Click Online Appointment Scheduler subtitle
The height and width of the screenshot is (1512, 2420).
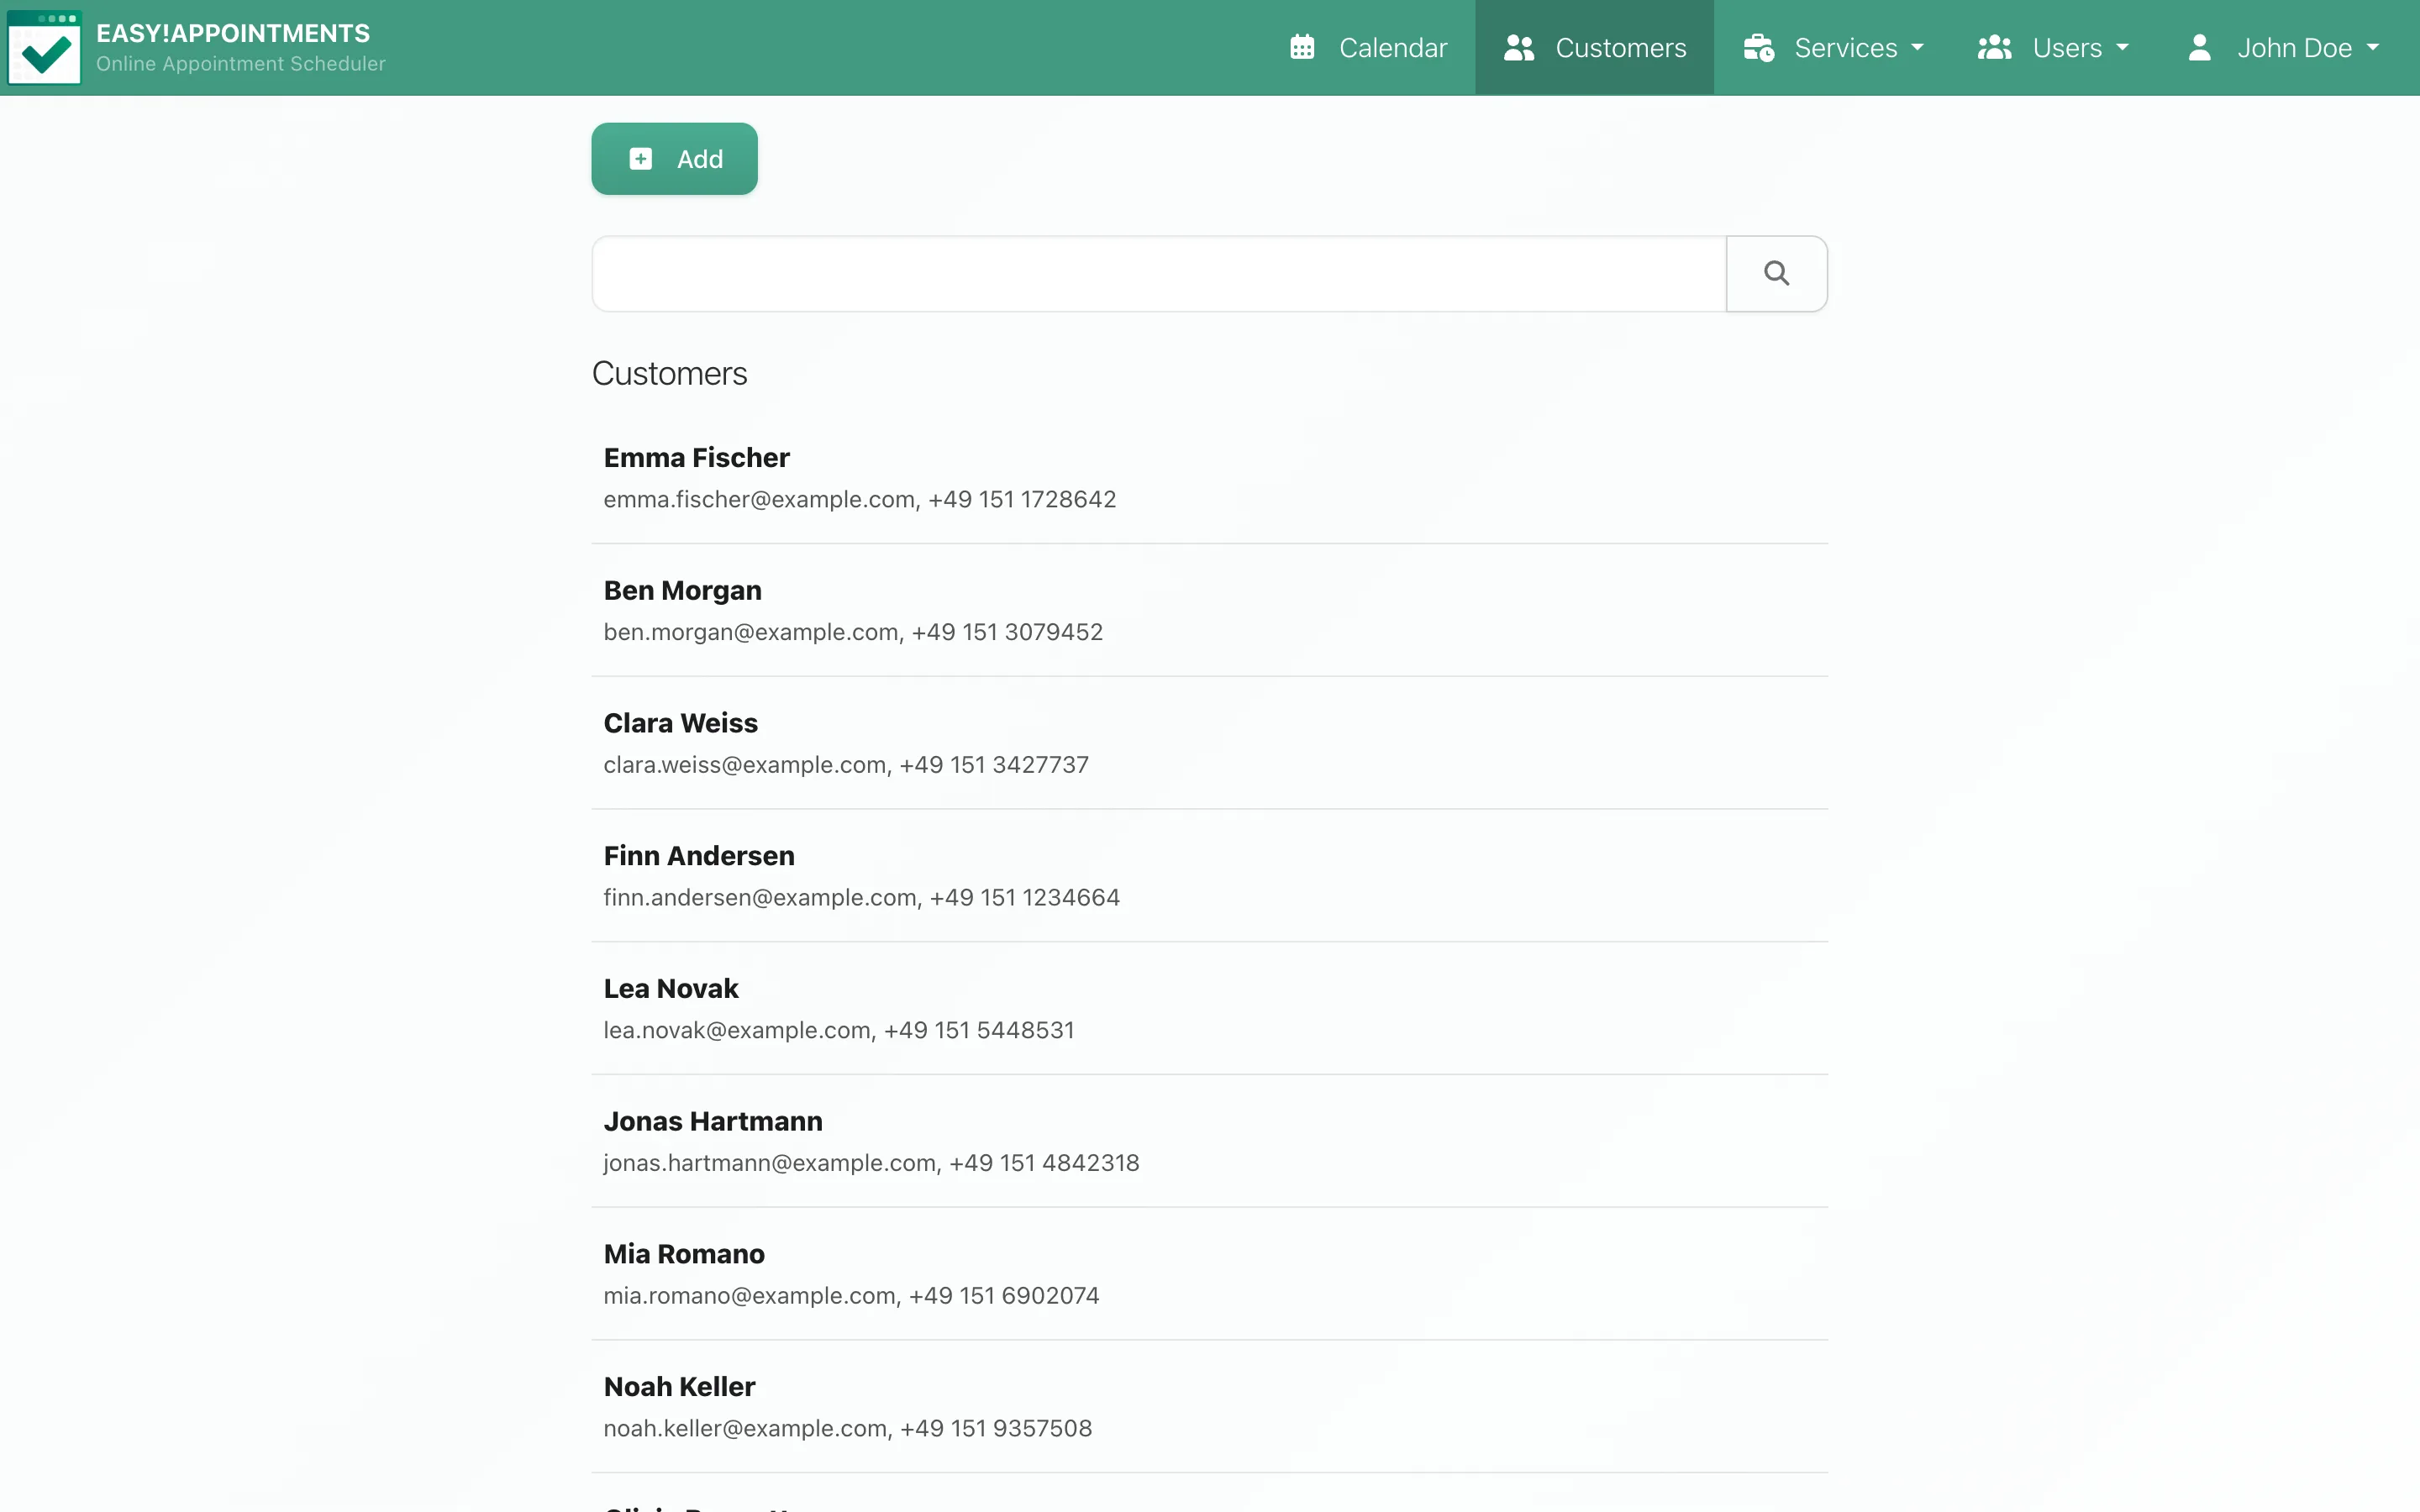240,64
